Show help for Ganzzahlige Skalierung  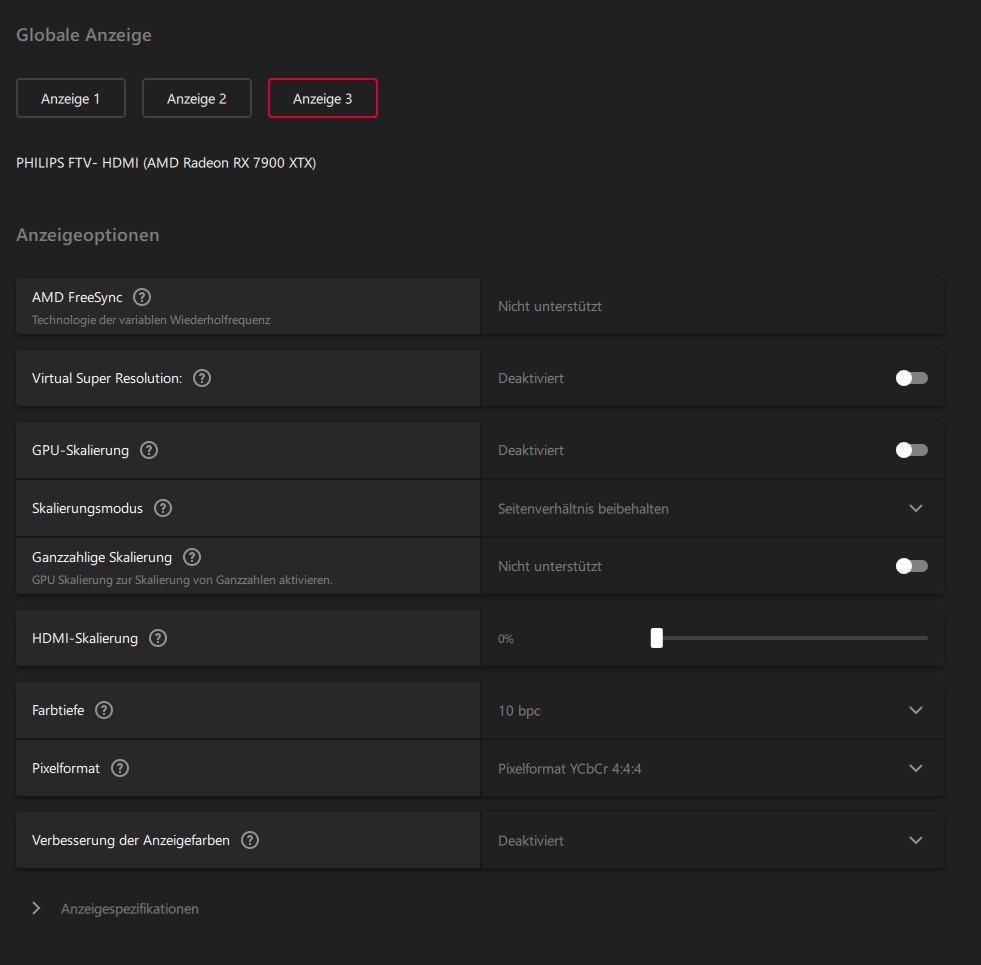[192, 557]
